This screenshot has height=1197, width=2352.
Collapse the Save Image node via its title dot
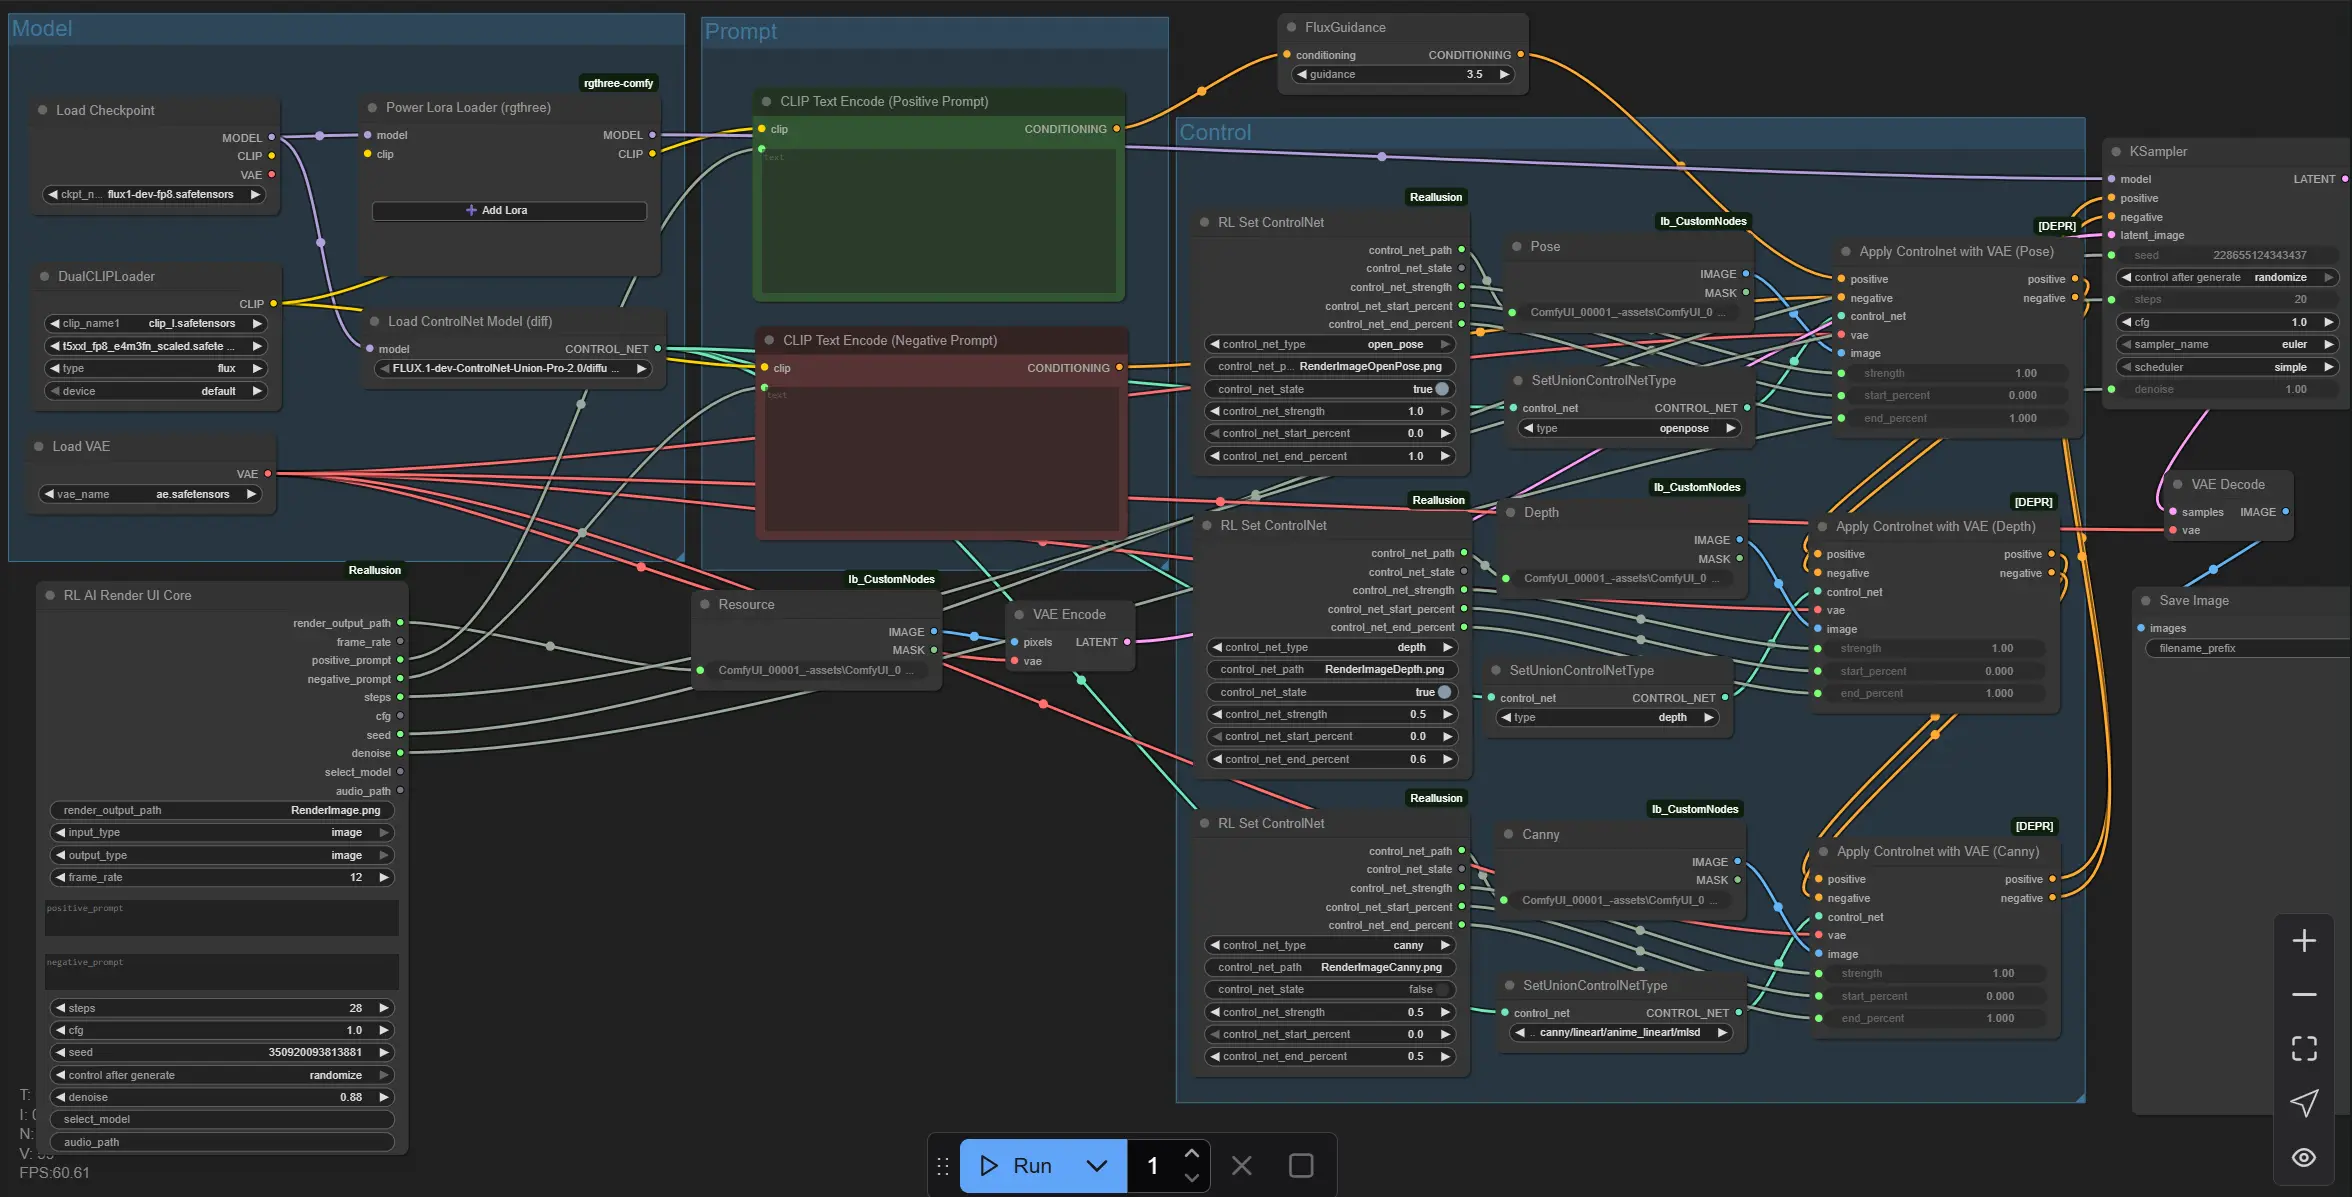point(2146,600)
